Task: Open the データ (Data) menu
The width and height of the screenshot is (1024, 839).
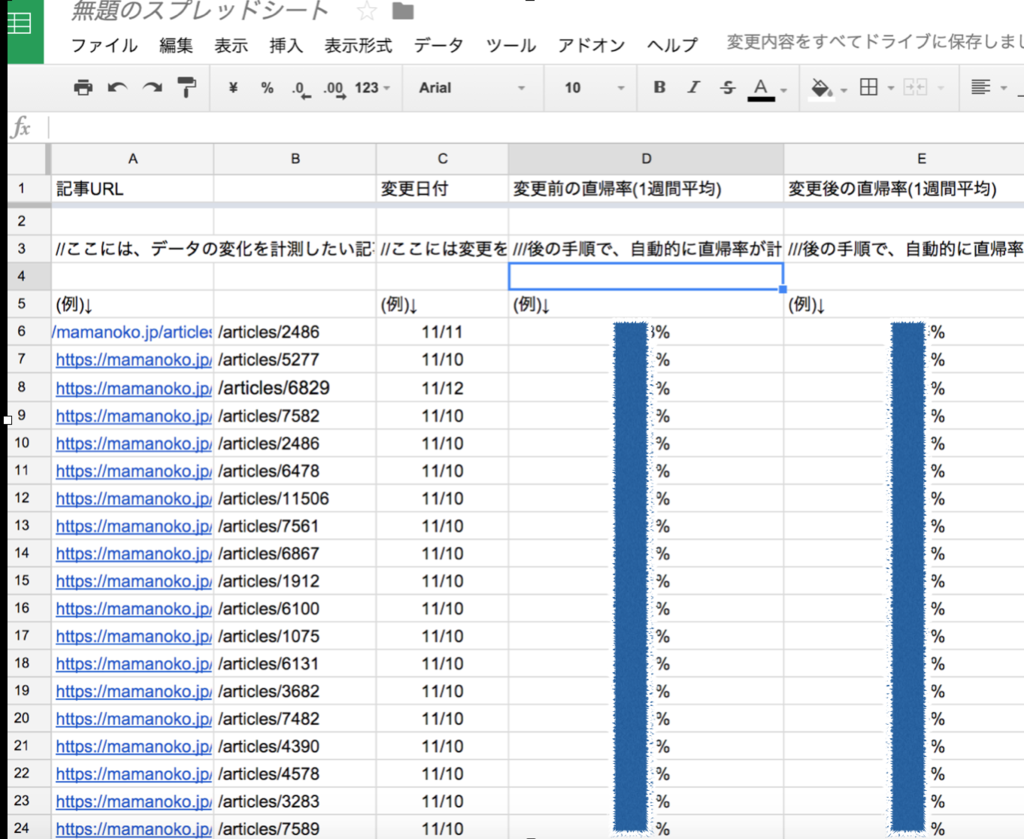Action: tap(437, 45)
